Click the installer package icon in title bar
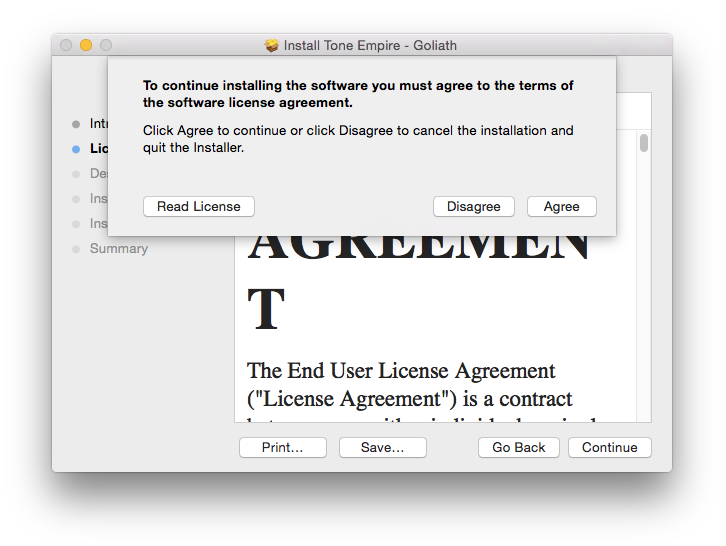Image resolution: width=726 pixels, height=546 pixels. coord(271,45)
